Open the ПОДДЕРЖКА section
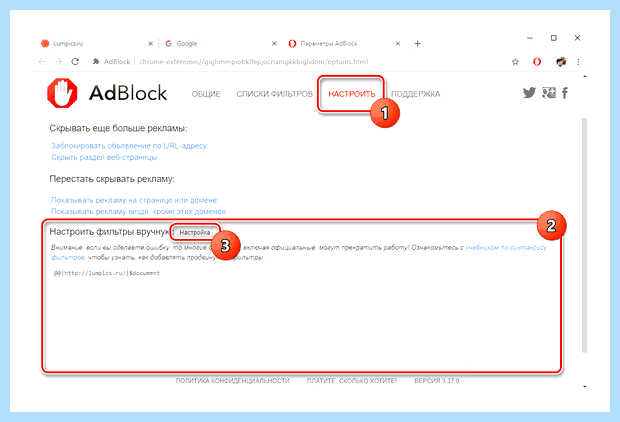620x422 pixels. [x=416, y=94]
